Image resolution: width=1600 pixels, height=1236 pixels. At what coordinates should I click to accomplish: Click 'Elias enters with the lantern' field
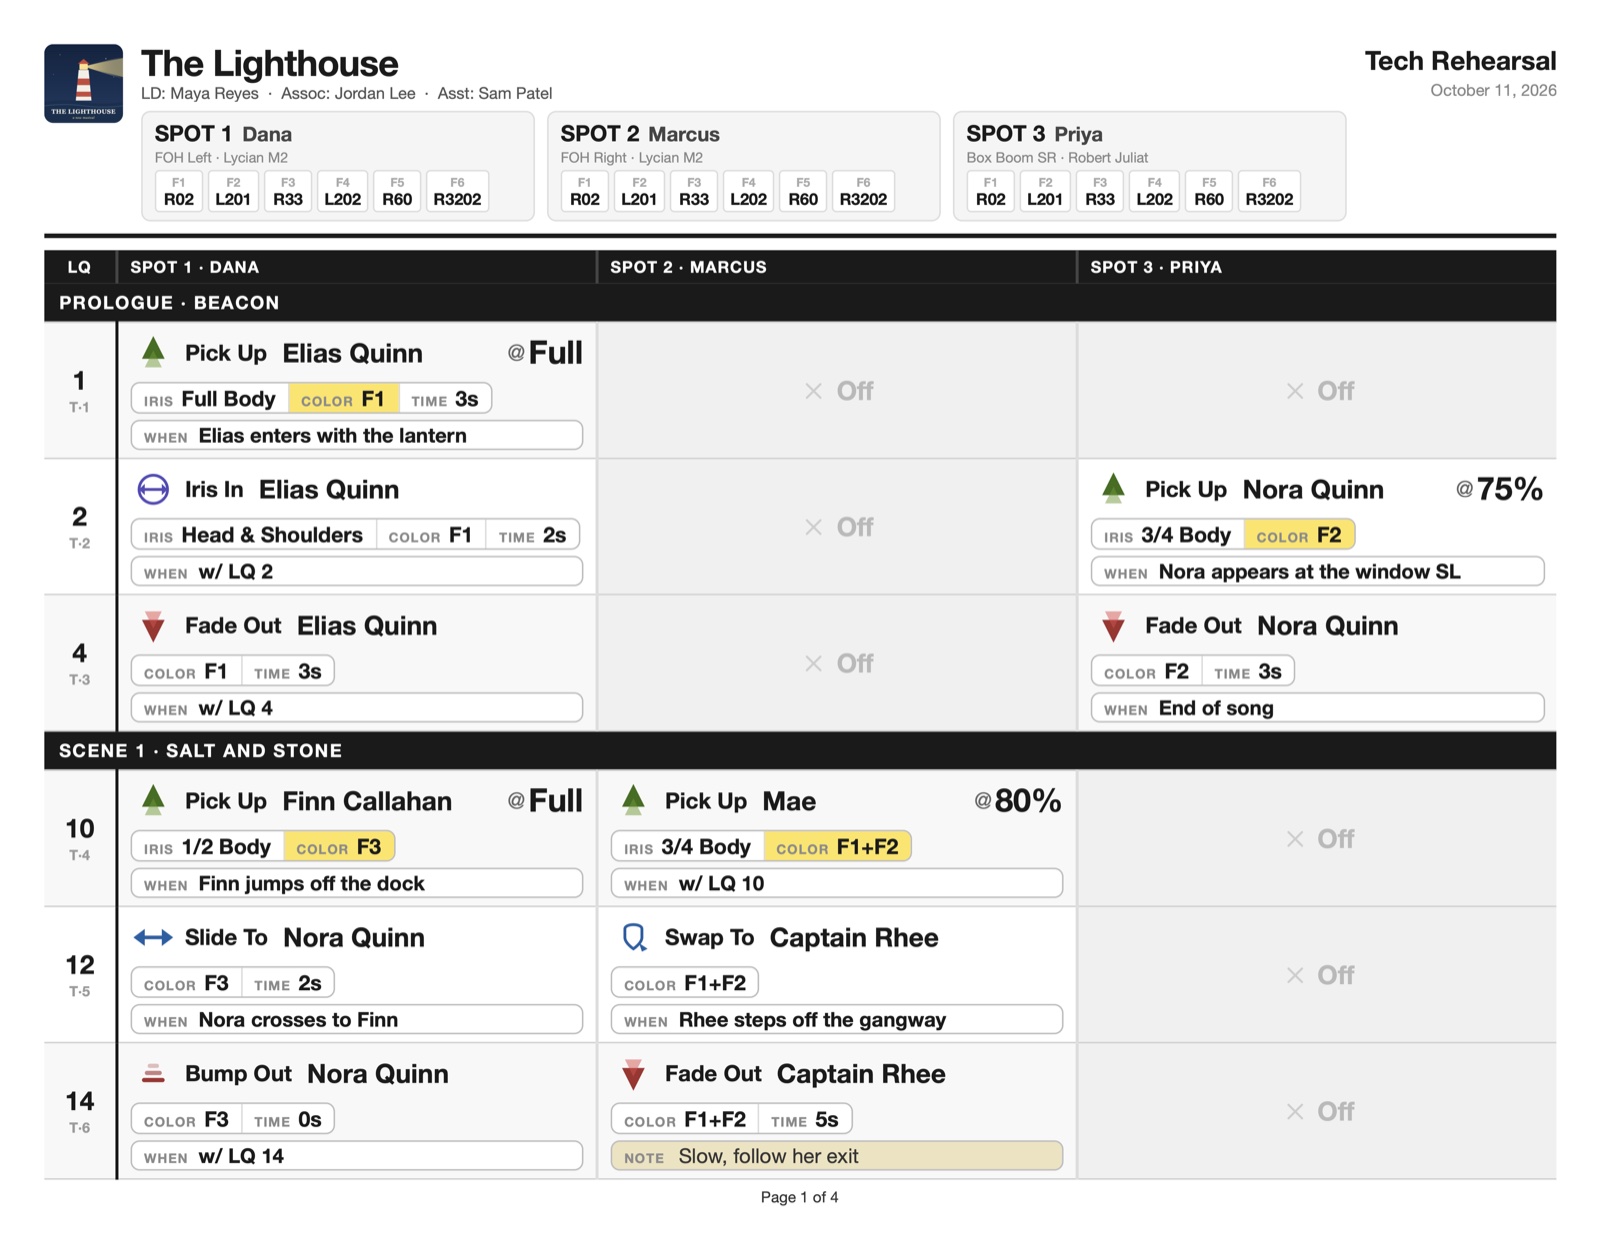[357, 436]
